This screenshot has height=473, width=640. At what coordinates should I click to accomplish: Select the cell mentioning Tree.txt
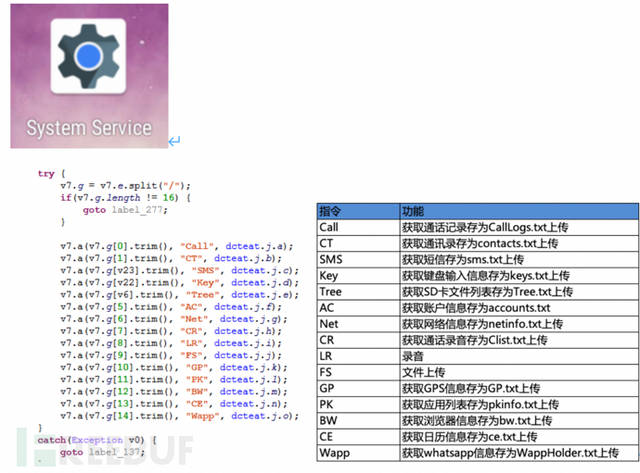(519, 291)
